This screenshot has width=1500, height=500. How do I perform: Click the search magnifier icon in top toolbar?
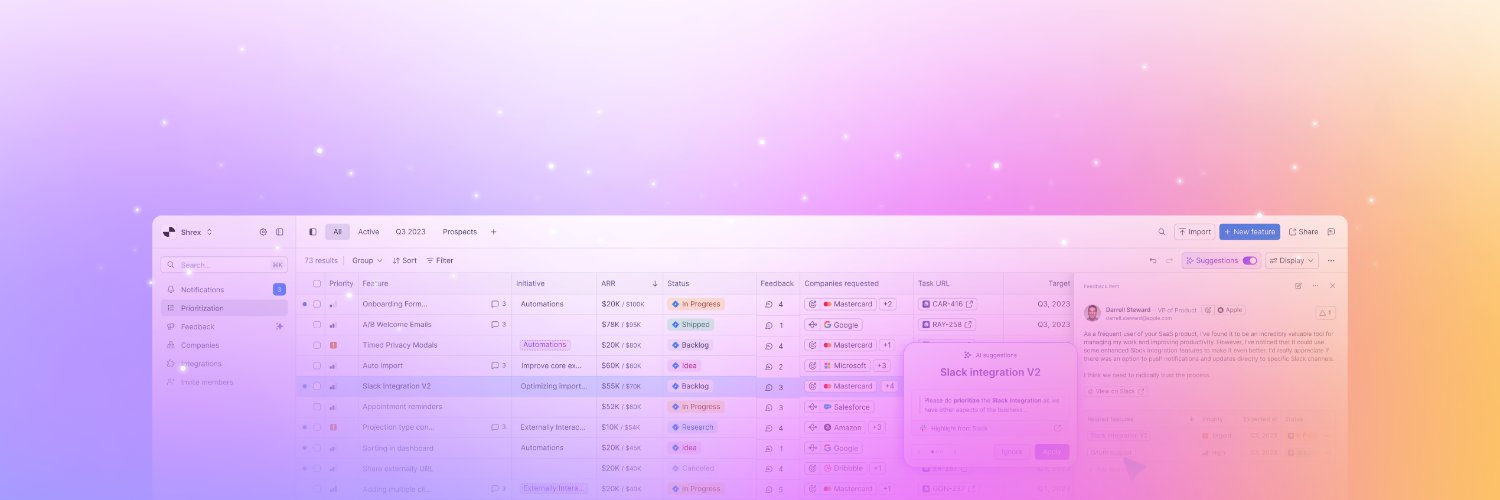tap(1161, 232)
